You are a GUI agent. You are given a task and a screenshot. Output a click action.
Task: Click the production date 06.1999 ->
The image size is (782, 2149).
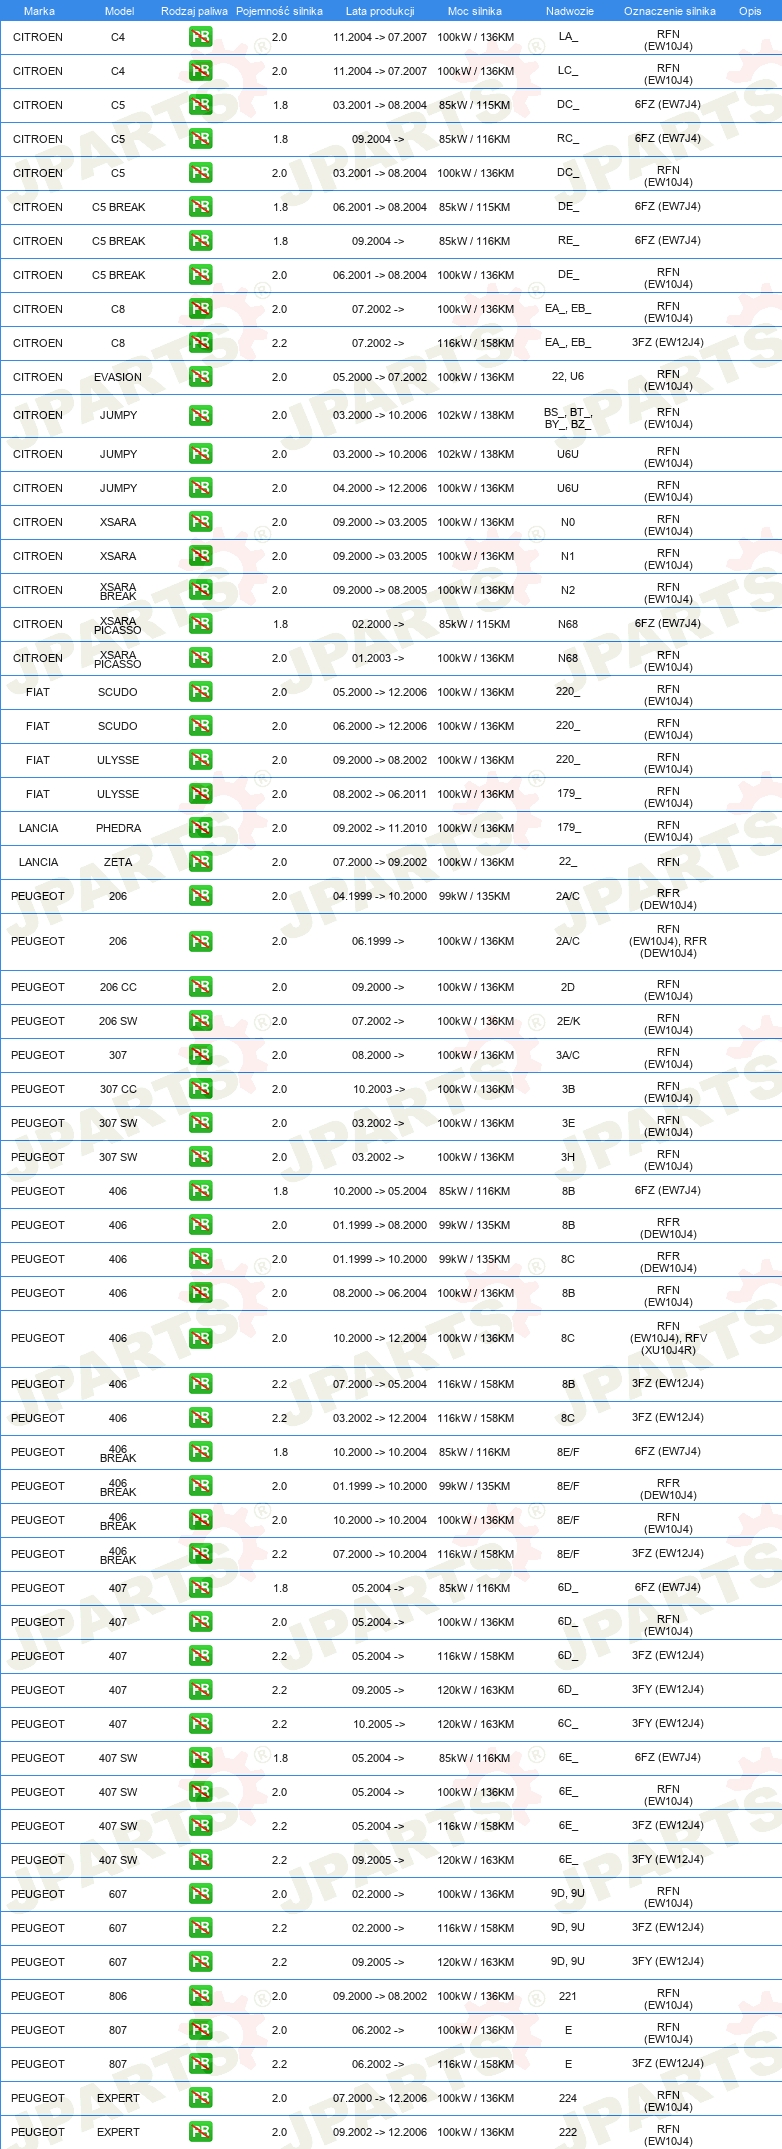coord(378,941)
